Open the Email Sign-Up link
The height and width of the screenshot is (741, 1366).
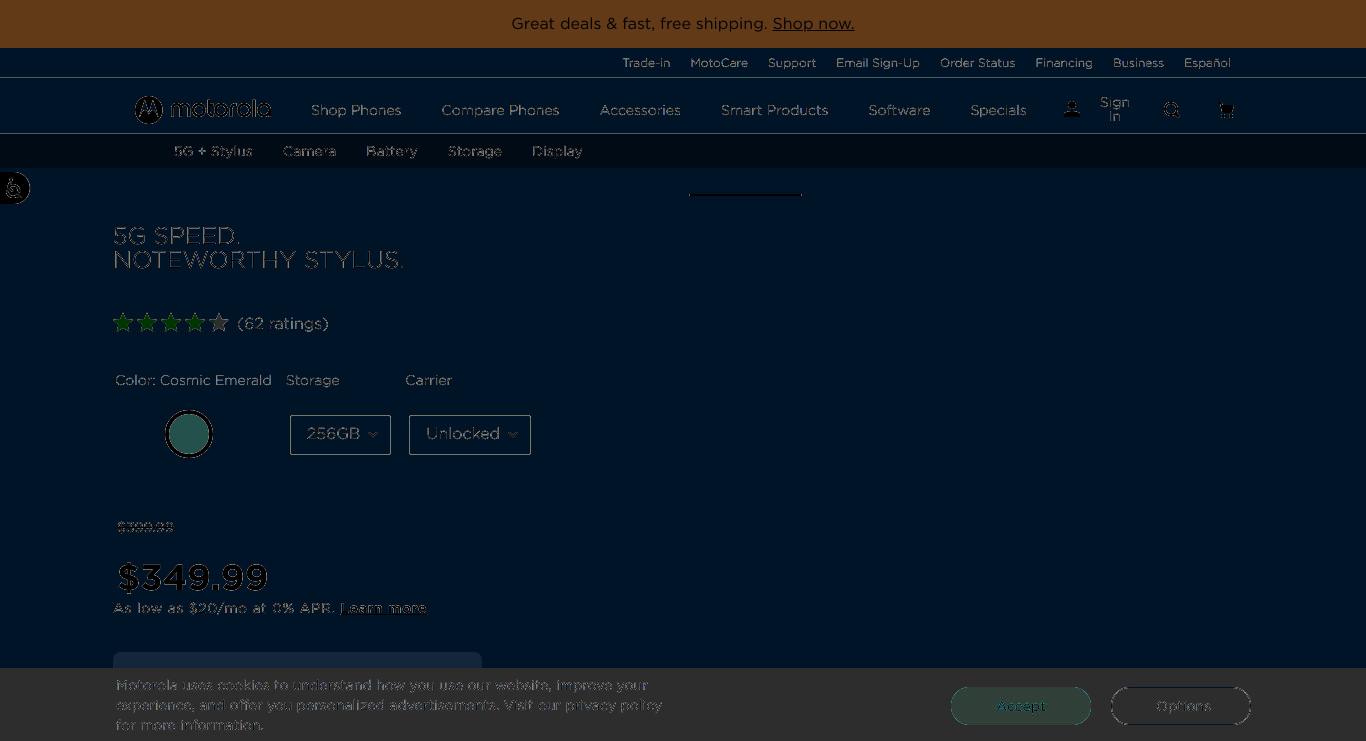click(878, 63)
